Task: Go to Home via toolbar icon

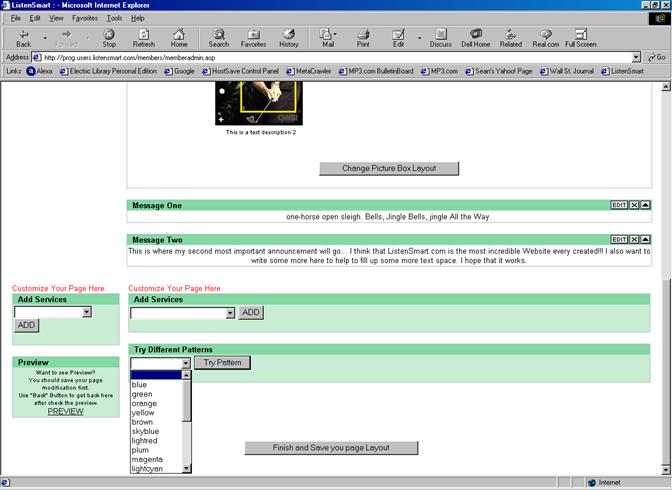Action: point(179,38)
